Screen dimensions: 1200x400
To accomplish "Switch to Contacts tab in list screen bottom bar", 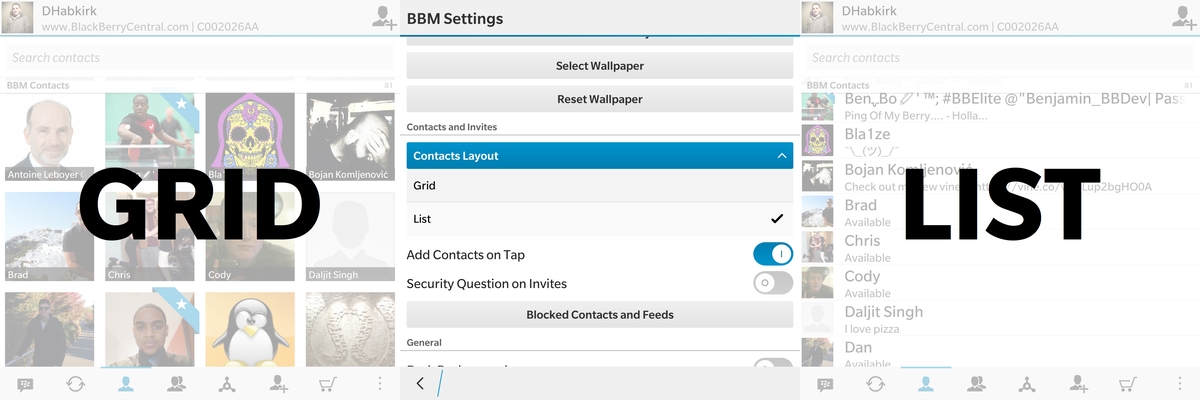I will [926, 384].
